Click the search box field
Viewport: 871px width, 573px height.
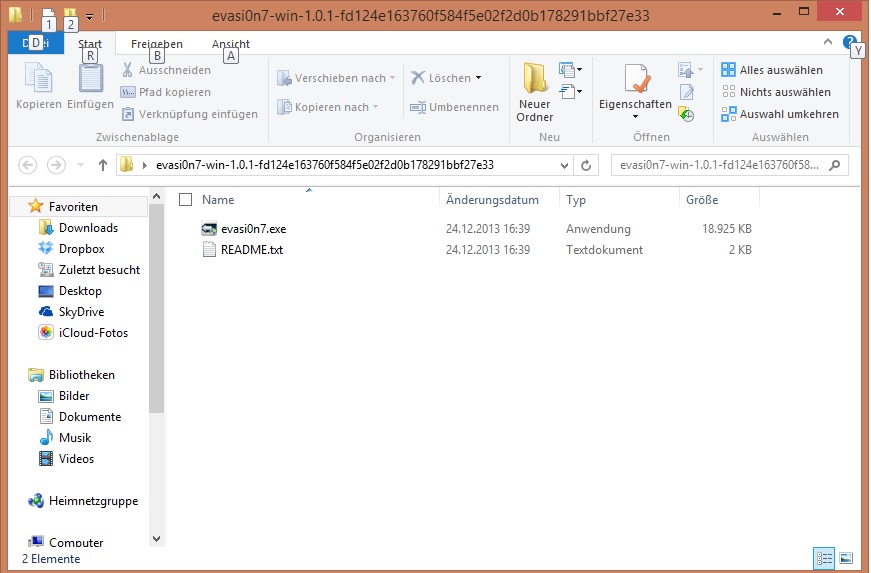(x=729, y=165)
